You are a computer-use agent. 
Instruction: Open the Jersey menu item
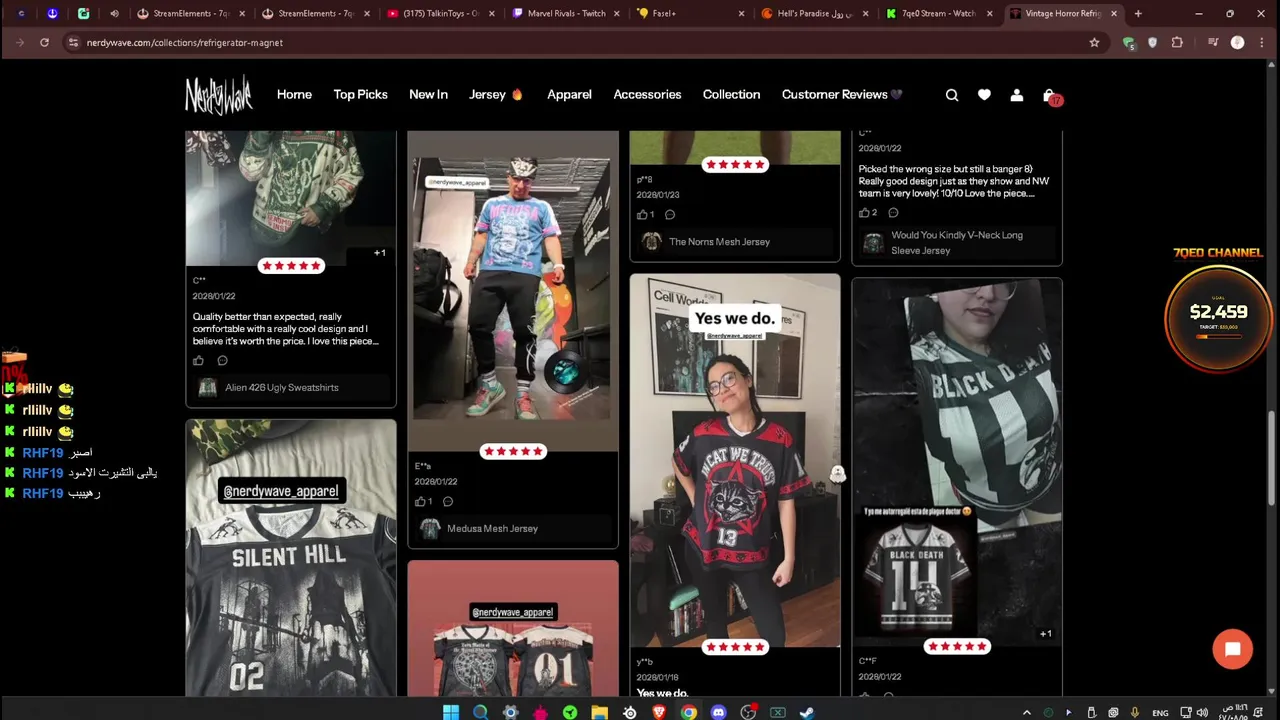point(496,94)
